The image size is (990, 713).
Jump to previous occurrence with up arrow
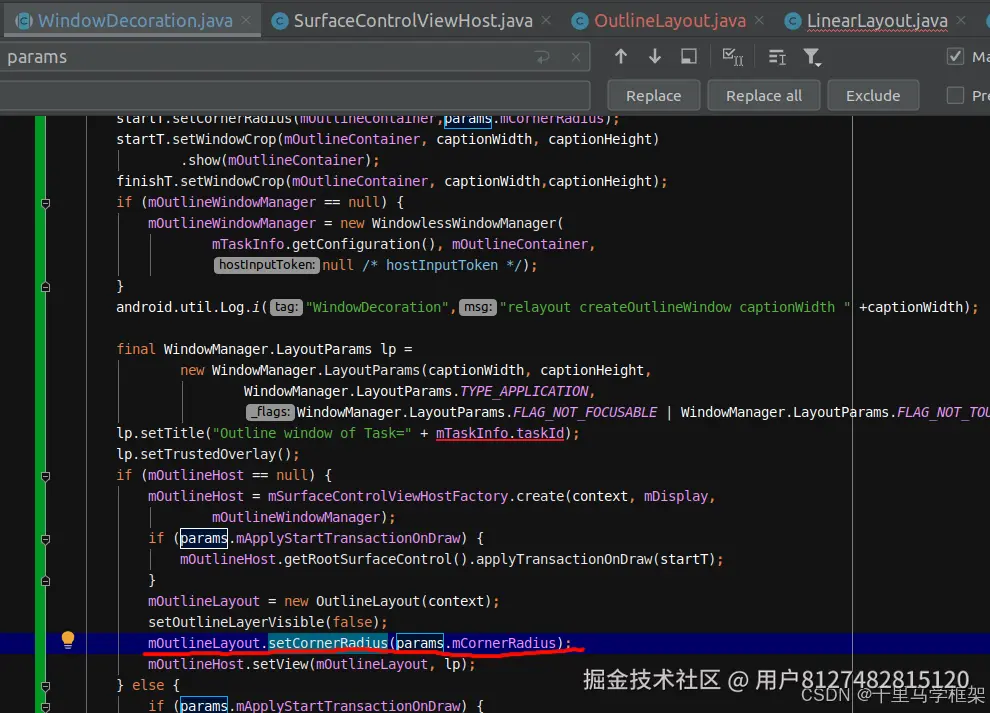[x=621, y=57]
